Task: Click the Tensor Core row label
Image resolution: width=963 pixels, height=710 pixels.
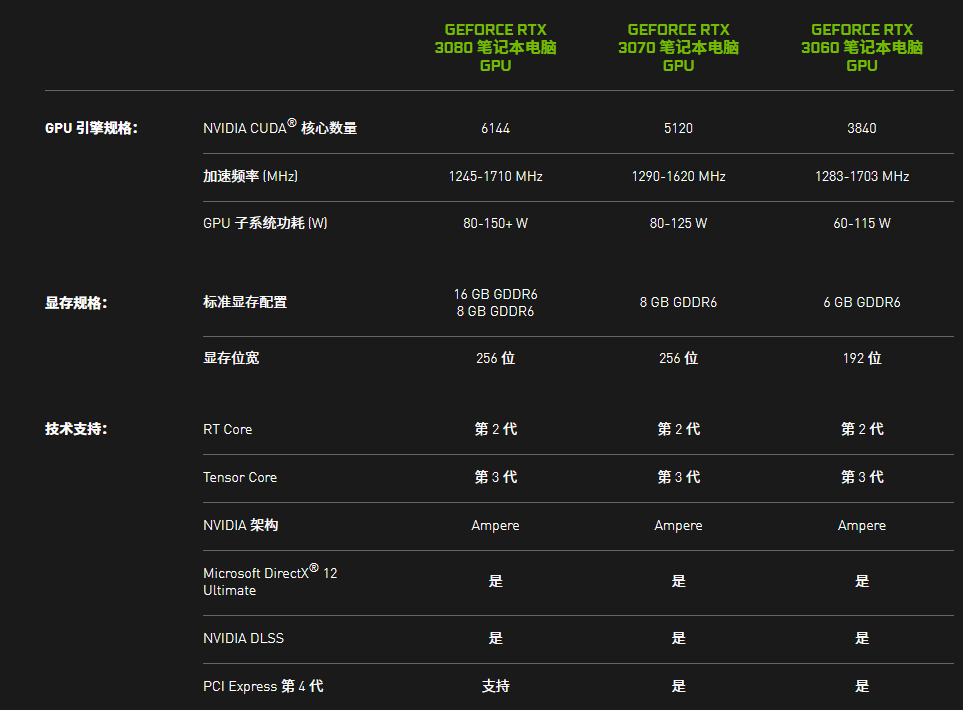Action: coord(240,477)
